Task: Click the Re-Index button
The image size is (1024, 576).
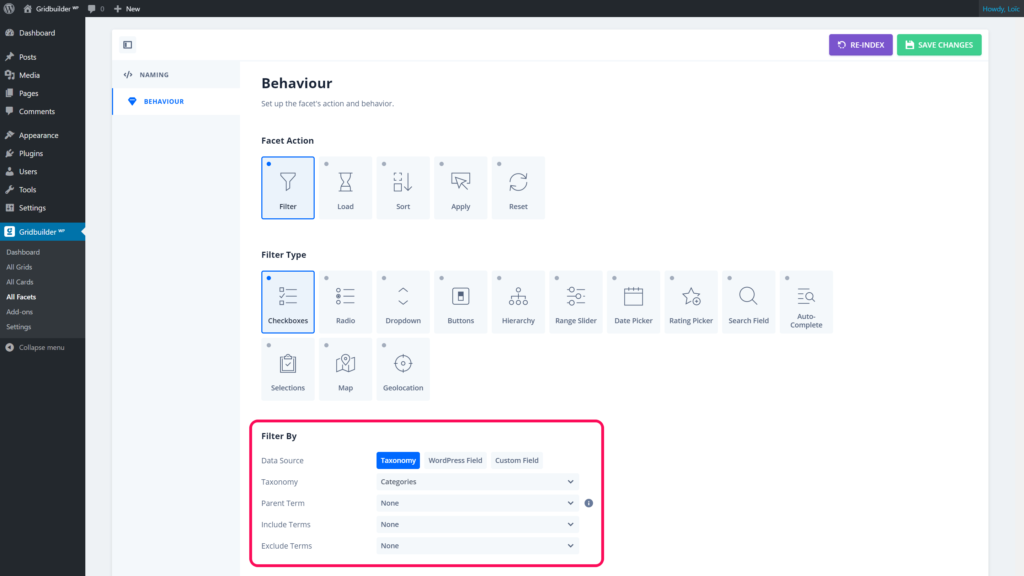Action: (861, 45)
